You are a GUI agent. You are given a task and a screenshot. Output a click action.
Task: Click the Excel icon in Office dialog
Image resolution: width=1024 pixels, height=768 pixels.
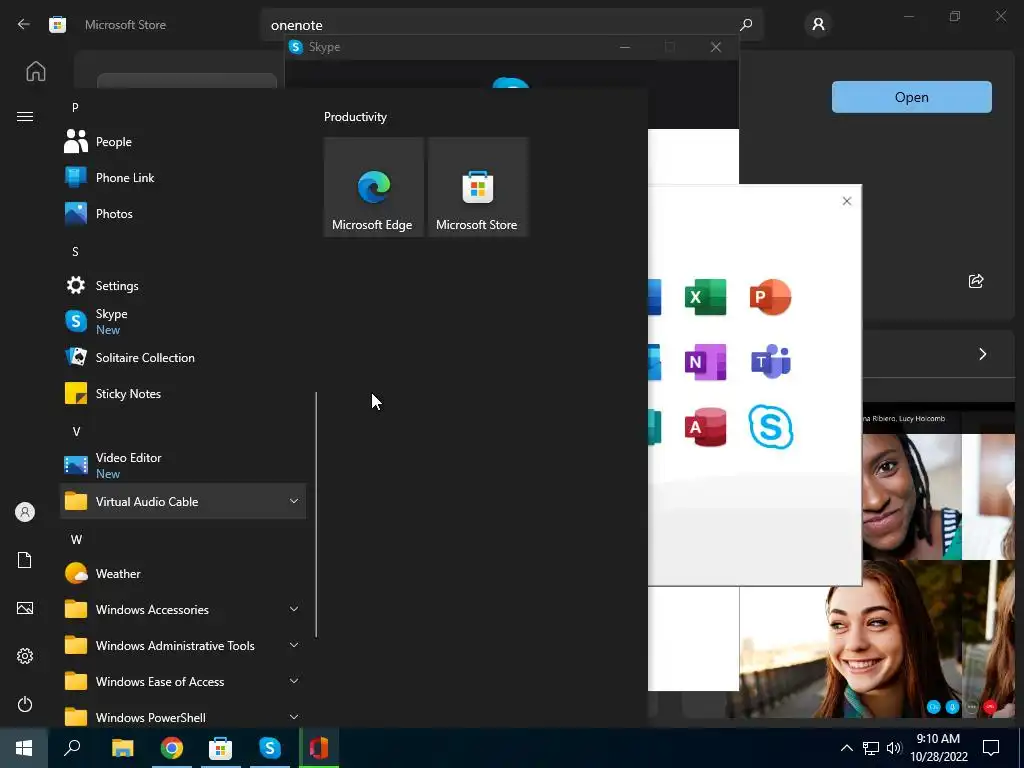pyautogui.click(x=705, y=297)
